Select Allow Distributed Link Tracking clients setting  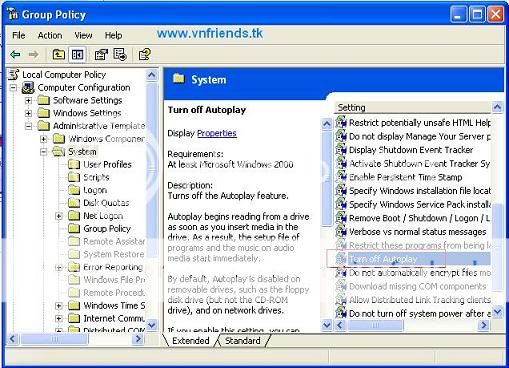[413, 300]
